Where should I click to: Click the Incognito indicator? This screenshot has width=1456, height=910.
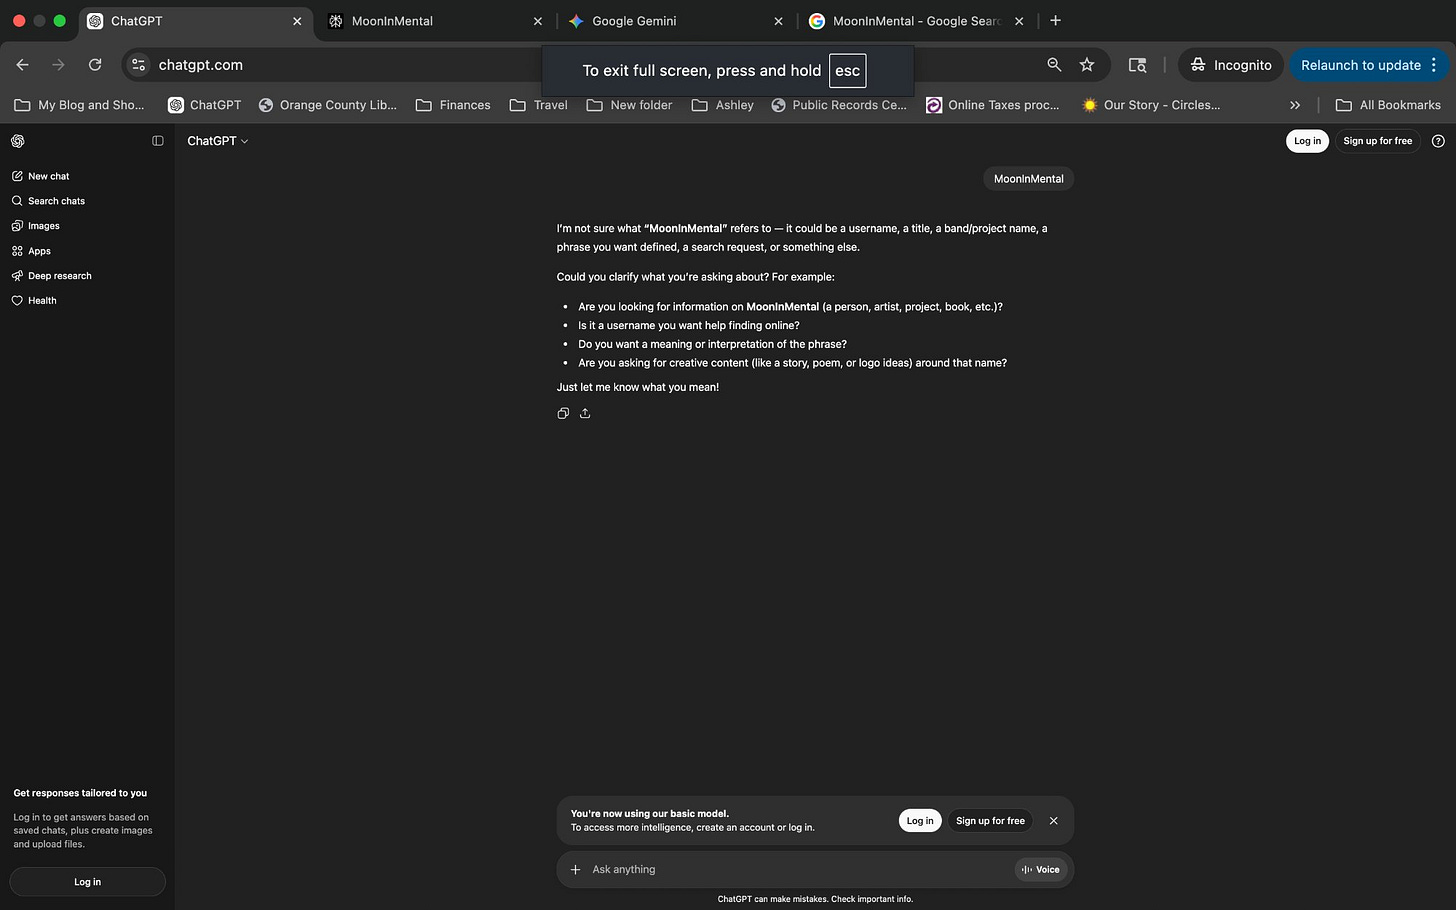[1231, 65]
